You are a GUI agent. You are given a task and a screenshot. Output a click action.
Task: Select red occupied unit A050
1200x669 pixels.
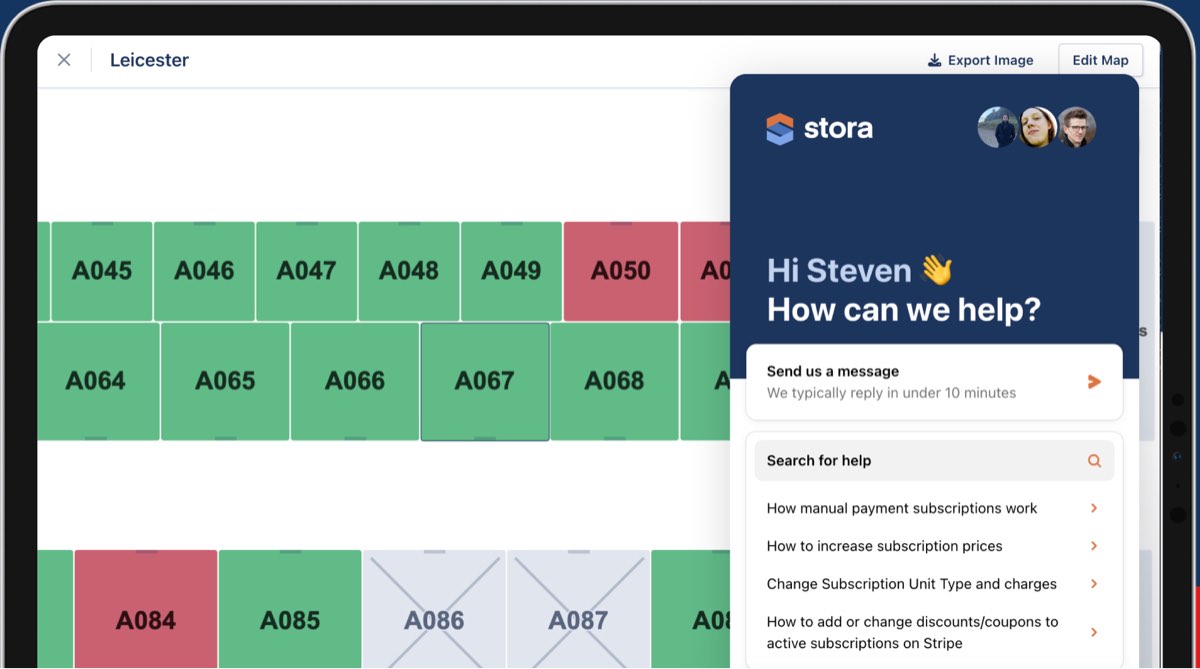pyautogui.click(x=621, y=271)
